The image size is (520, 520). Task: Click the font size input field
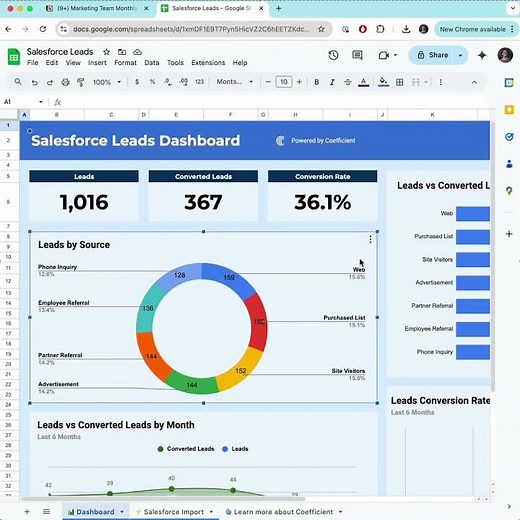coord(284,82)
